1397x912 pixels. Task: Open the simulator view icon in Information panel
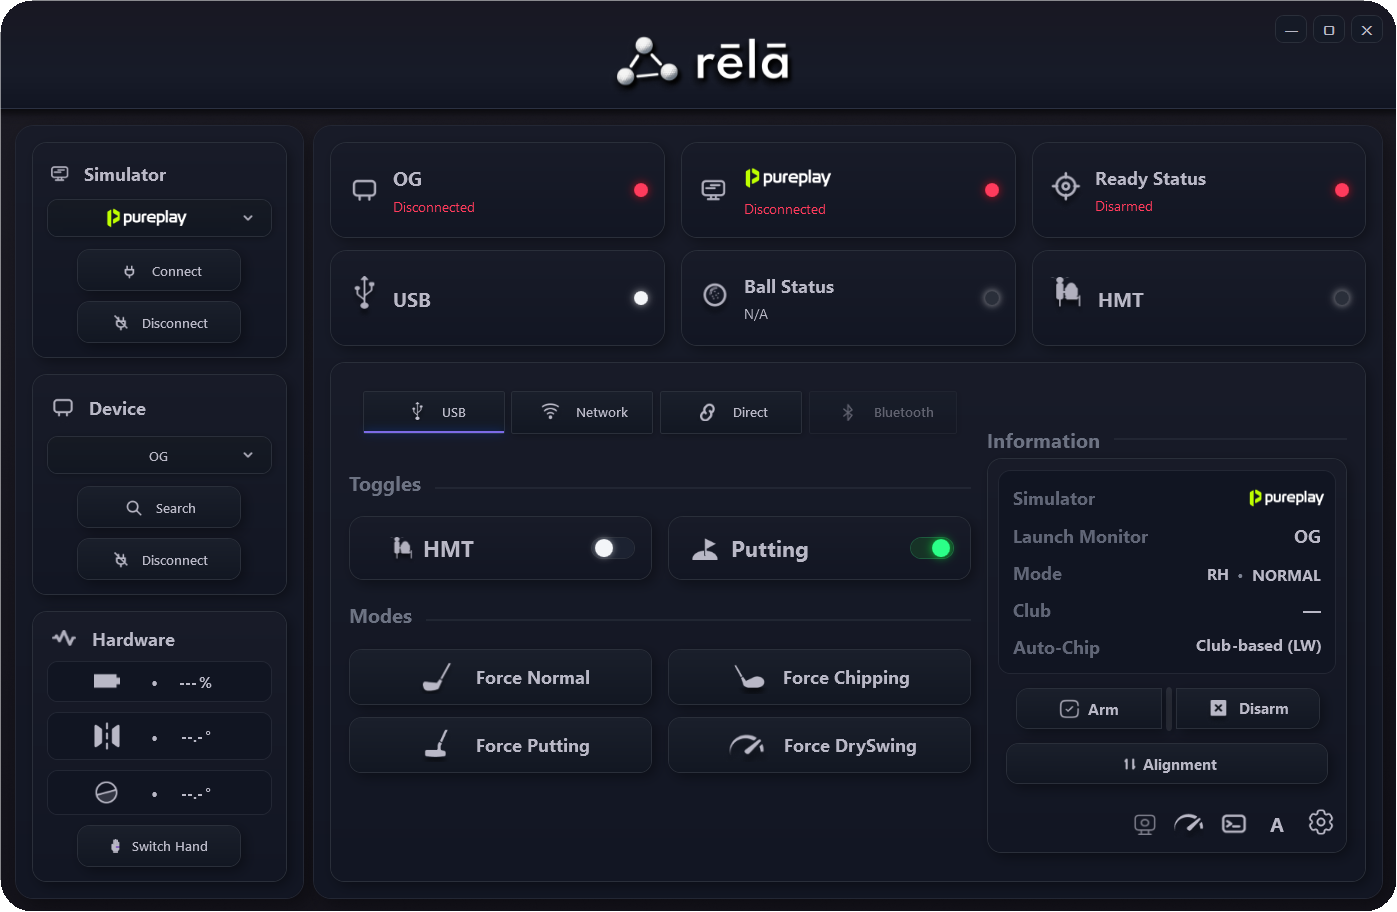coord(1145,824)
